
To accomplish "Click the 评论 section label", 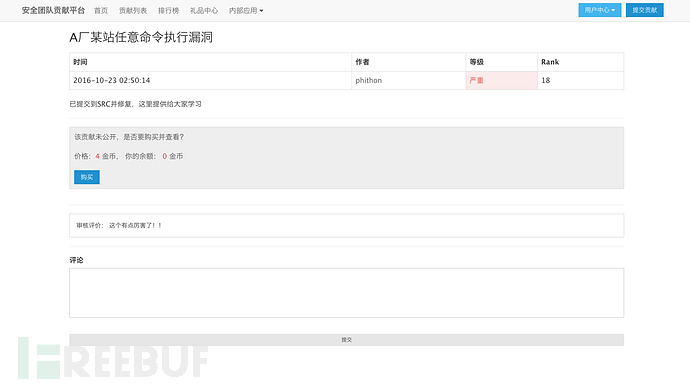I will (77, 260).
